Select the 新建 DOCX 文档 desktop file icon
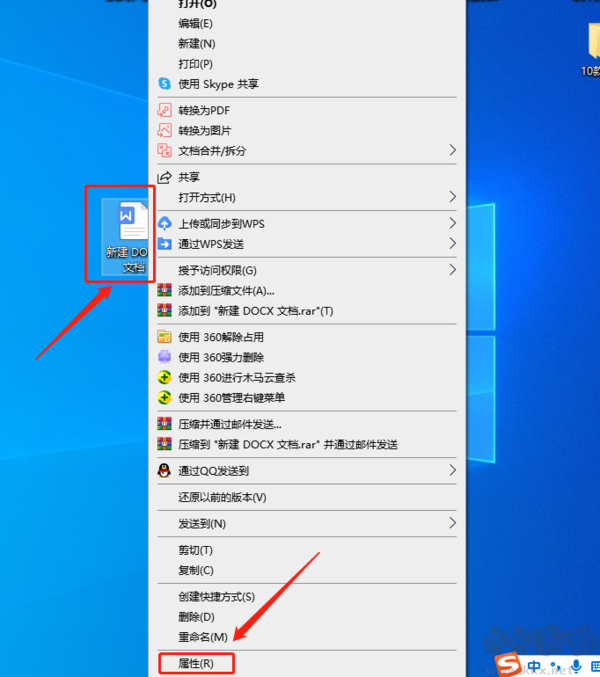This screenshot has height=677, width=600. (126, 237)
